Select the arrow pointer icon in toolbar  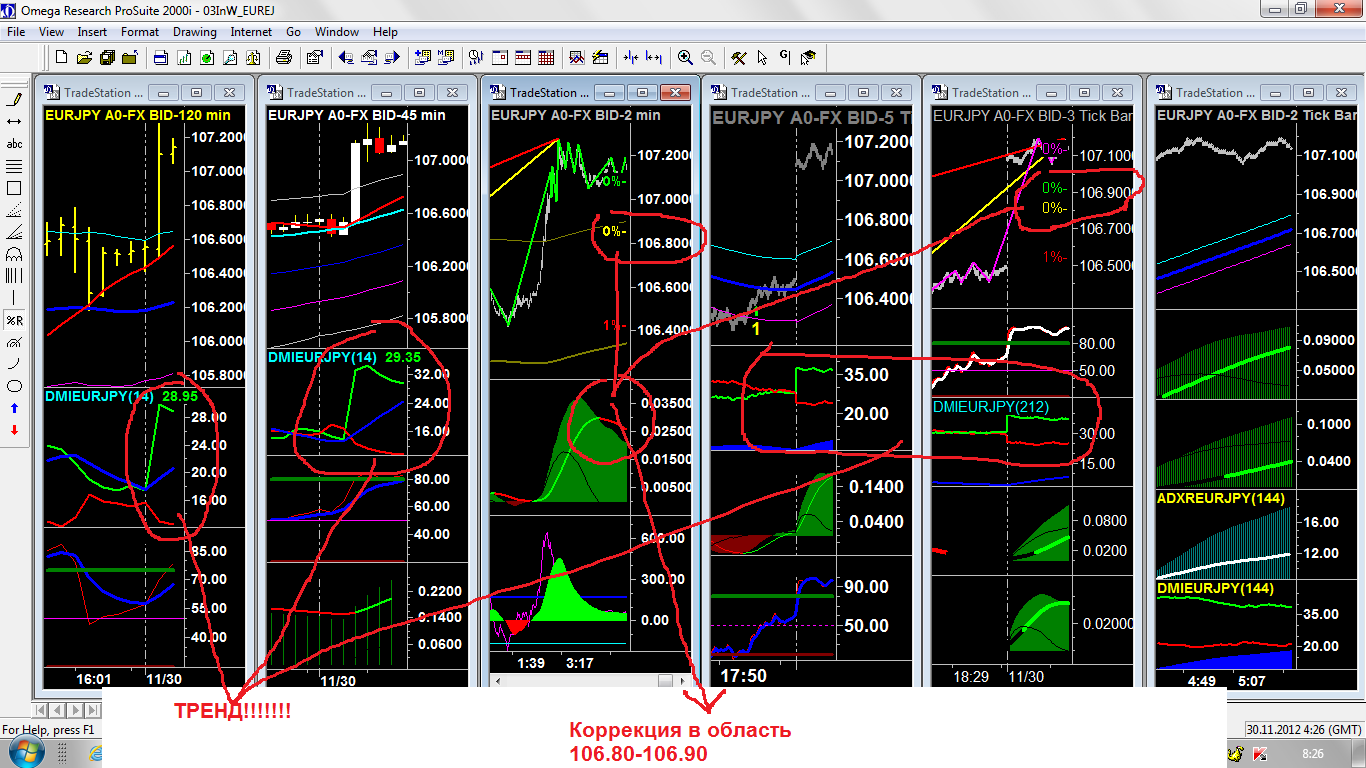pos(762,57)
